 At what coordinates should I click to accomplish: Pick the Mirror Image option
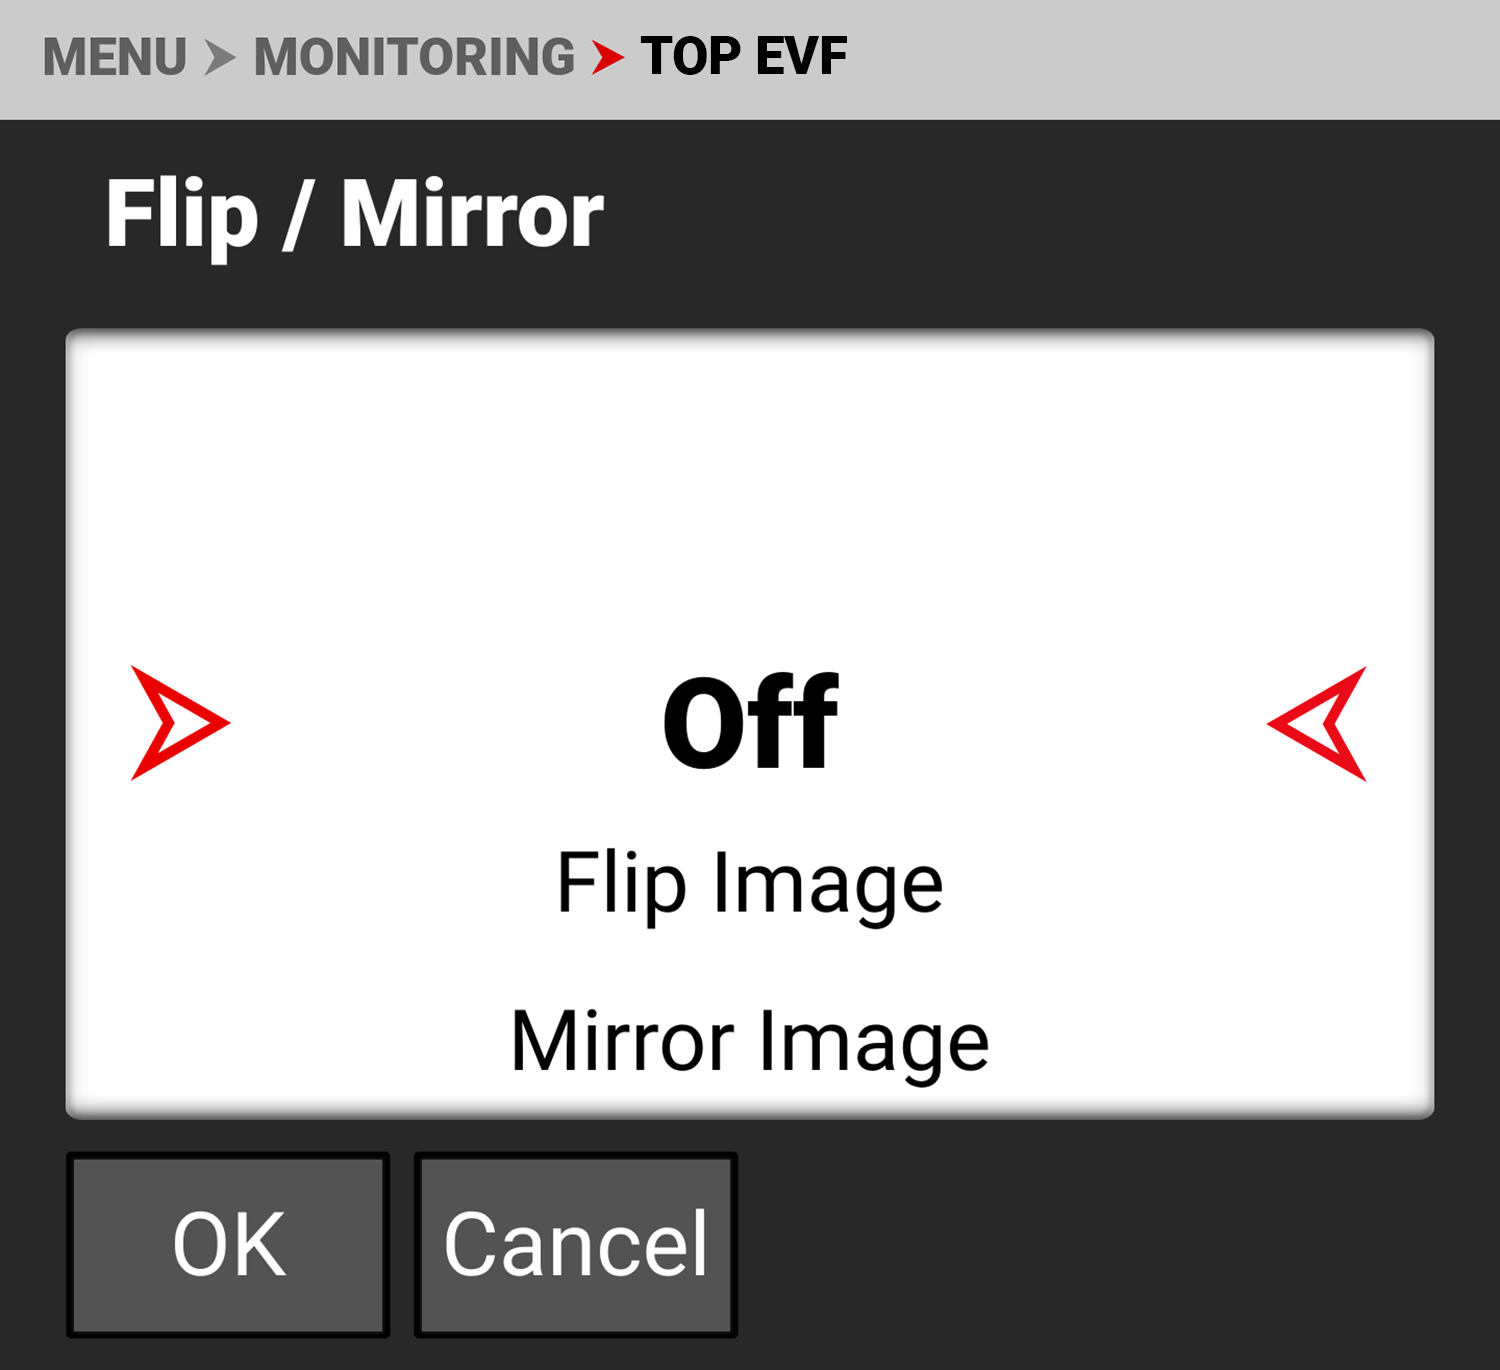[750, 1041]
